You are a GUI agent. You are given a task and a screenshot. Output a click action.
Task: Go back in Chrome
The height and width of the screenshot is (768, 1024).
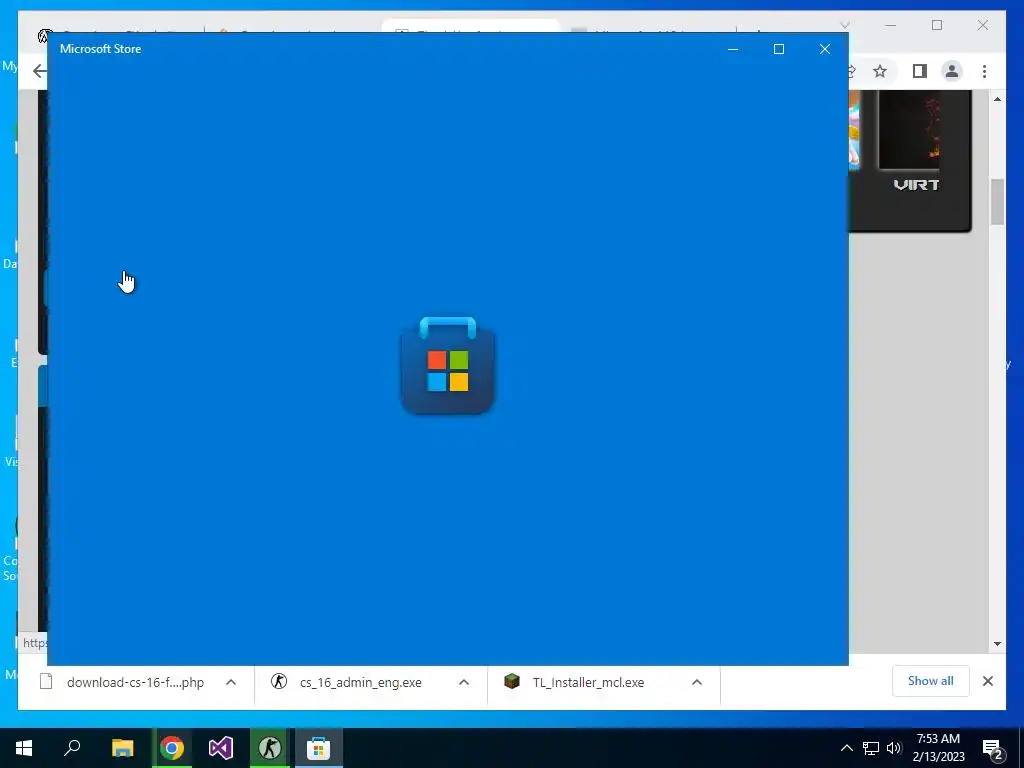tap(39, 71)
